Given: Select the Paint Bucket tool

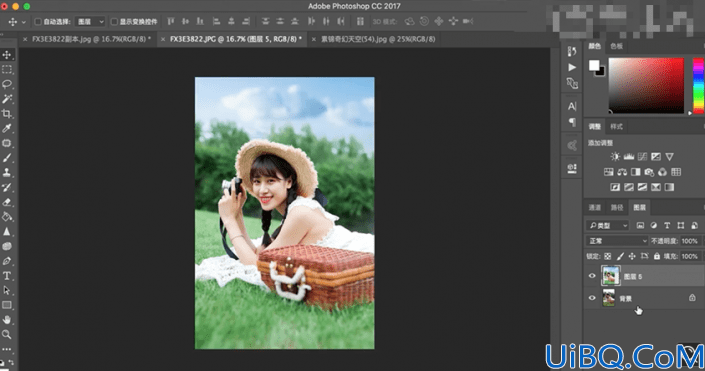Looking at the screenshot, I should pyautogui.click(x=7, y=217).
